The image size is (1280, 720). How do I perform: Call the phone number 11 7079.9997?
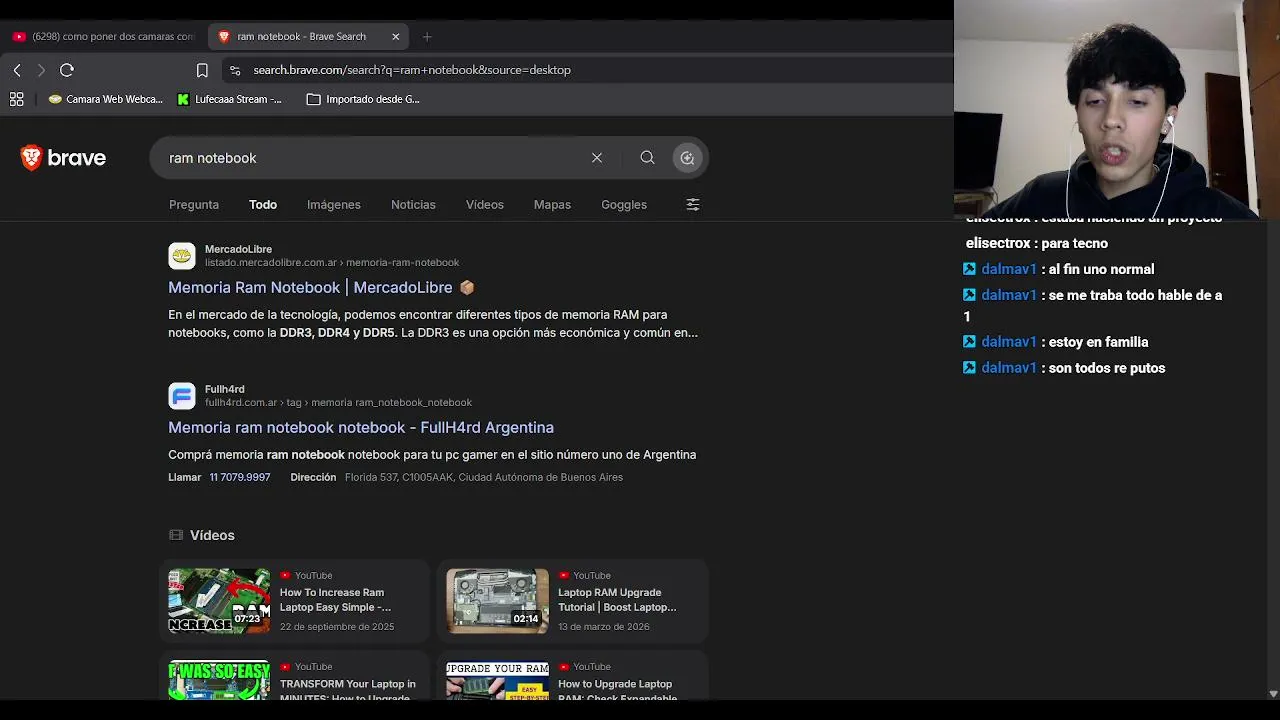[240, 478]
